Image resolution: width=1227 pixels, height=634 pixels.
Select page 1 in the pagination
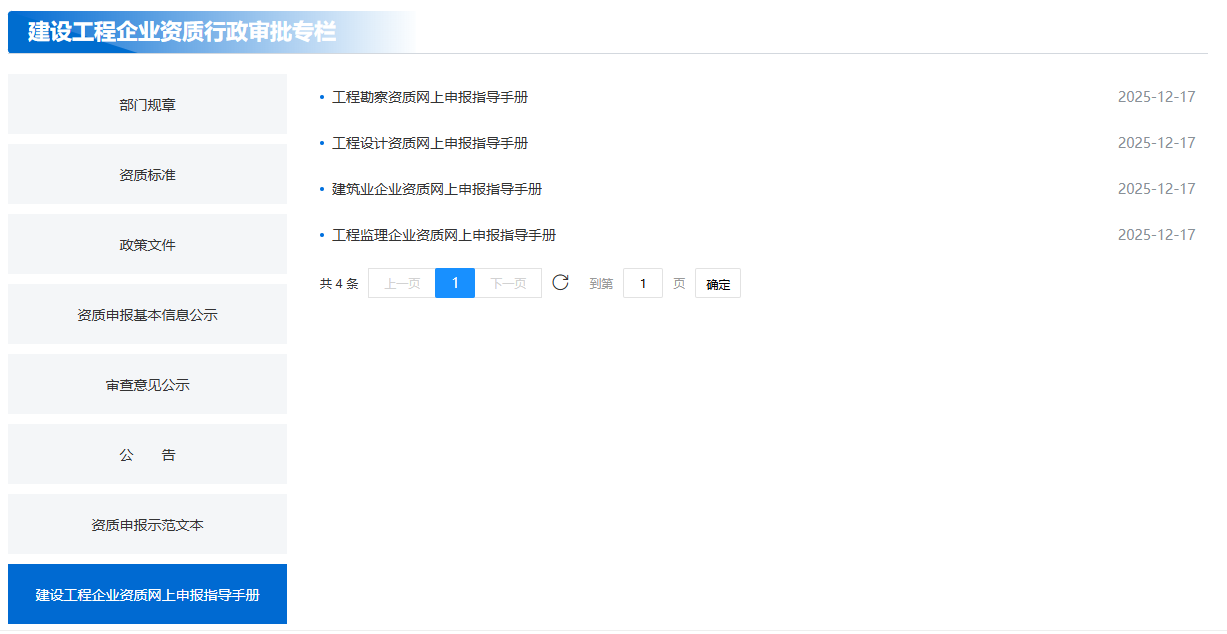(455, 283)
